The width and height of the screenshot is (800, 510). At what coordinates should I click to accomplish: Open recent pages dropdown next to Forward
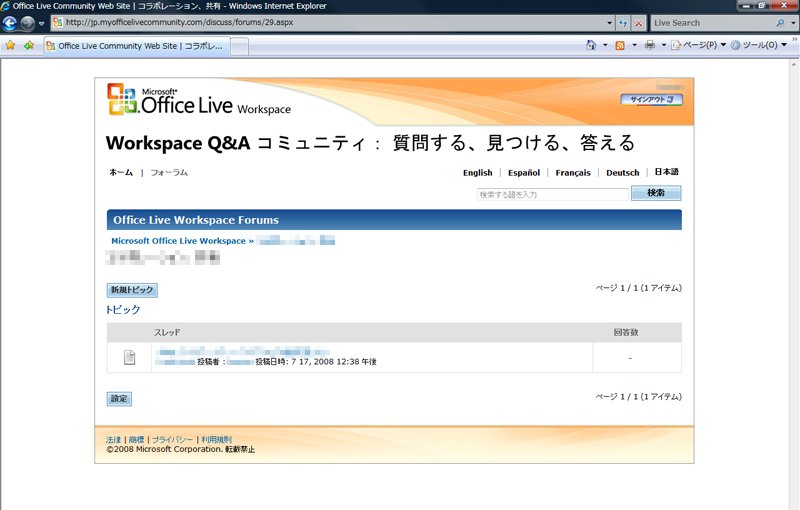click(x=42, y=23)
